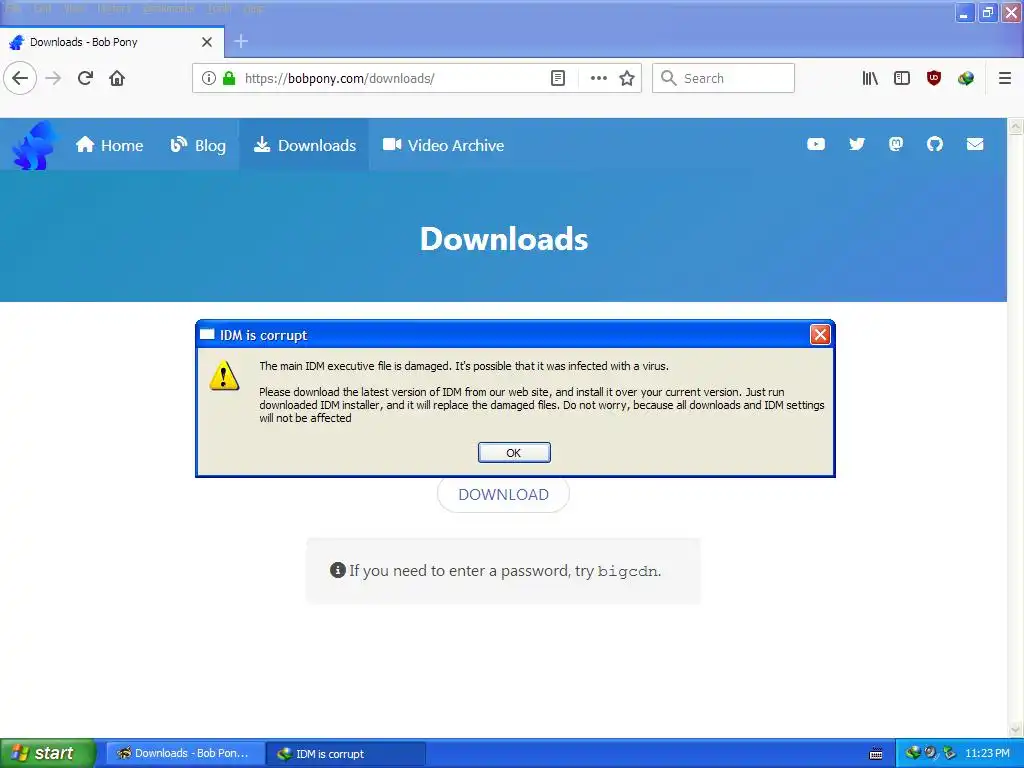This screenshot has height=768, width=1024.
Task: Click the IDM extension icon in toolbar
Action: tap(966, 78)
